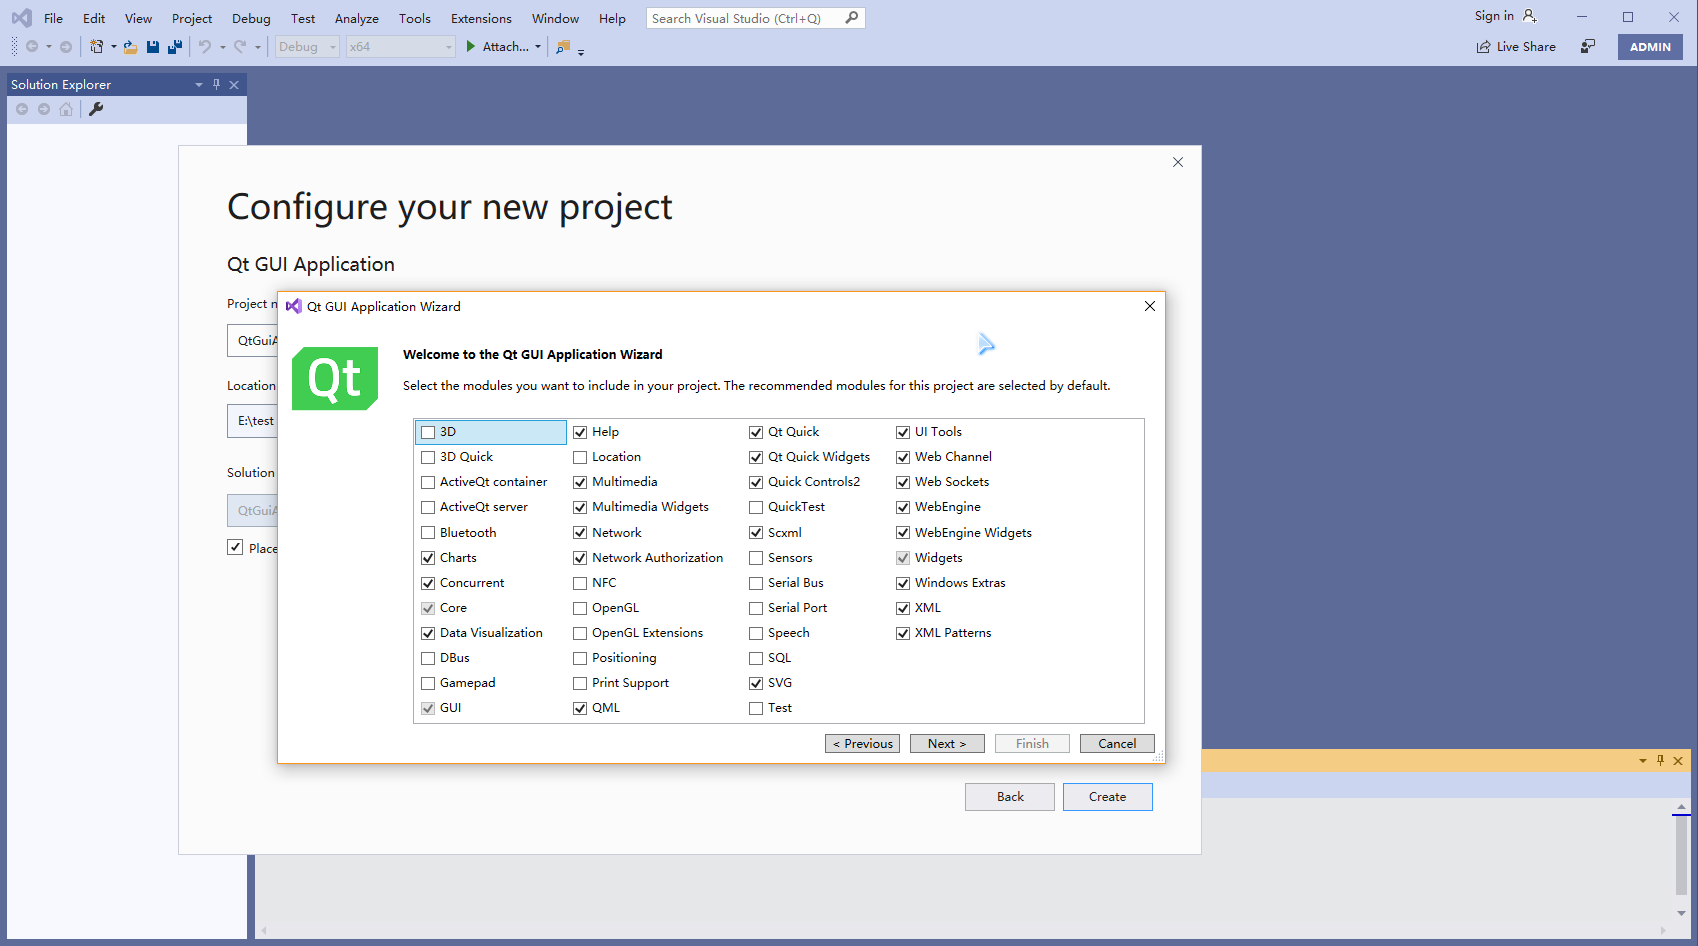Click the Back button
The height and width of the screenshot is (946, 1698).
pos(1010,797)
